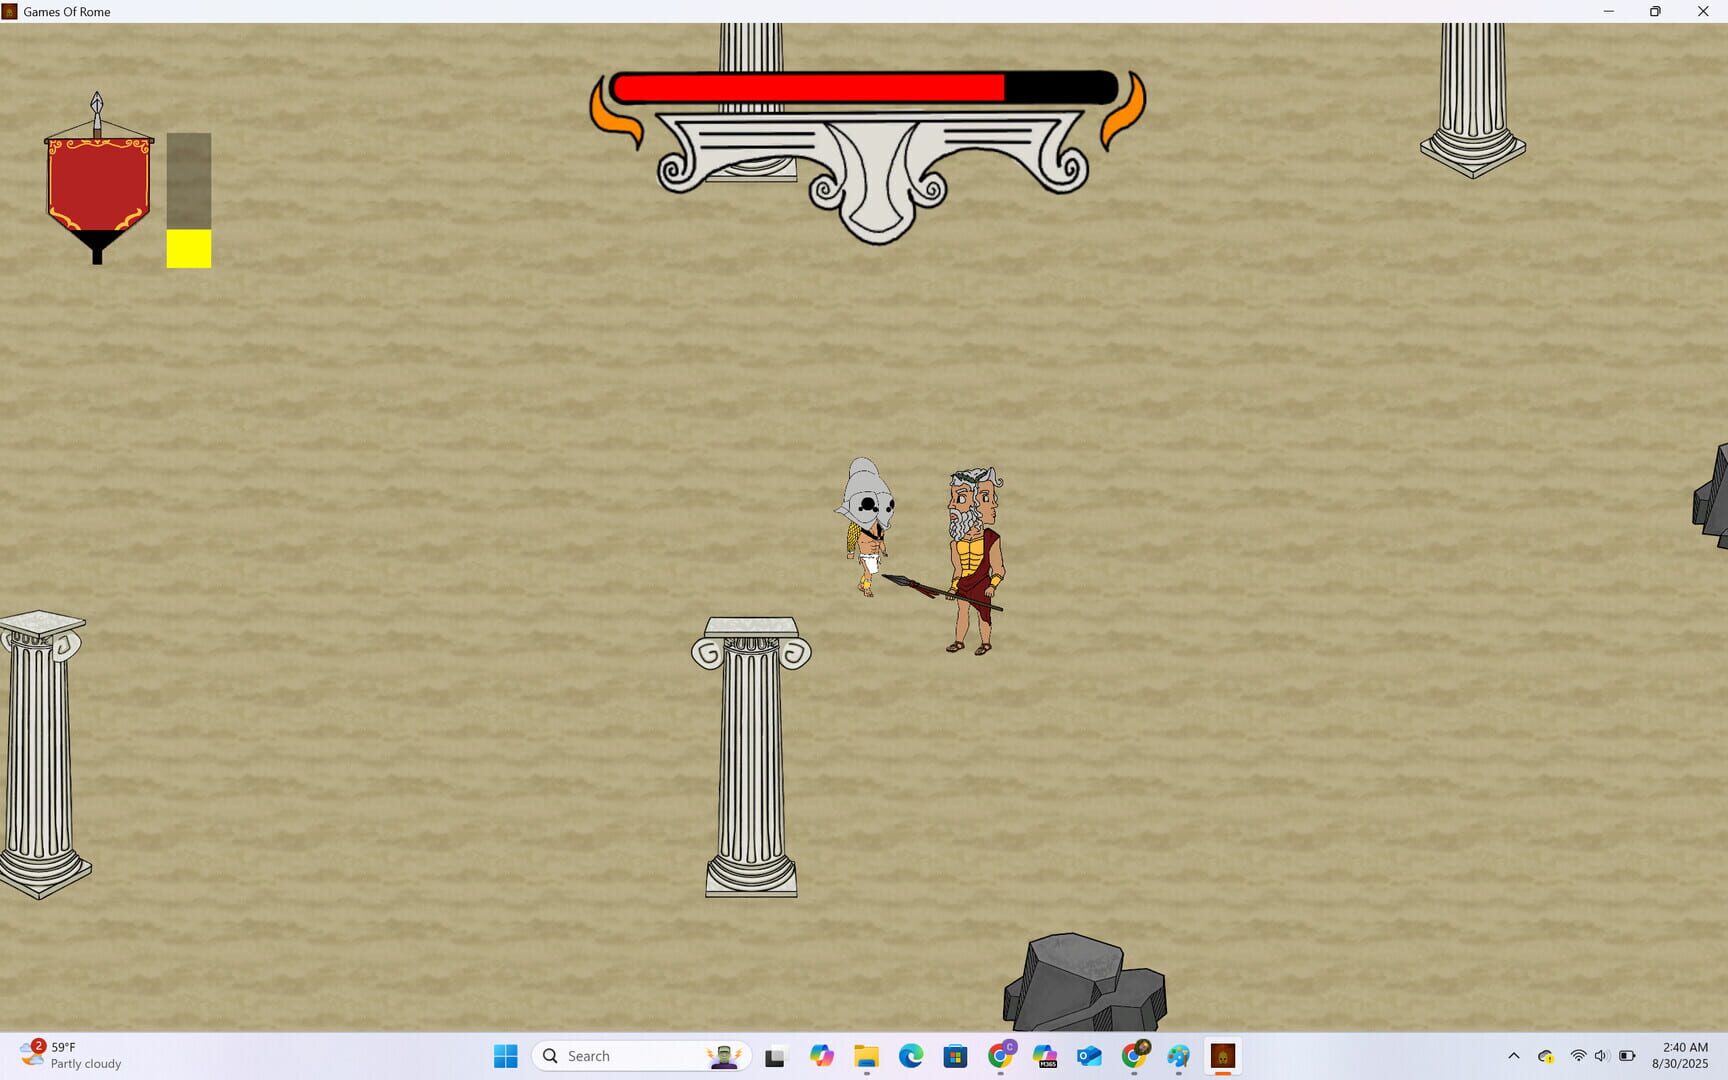The height and width of the screenshot is (1080, 1728).
Task: Click the Frankenstein search companion icon
Action: coord(724,1055)
